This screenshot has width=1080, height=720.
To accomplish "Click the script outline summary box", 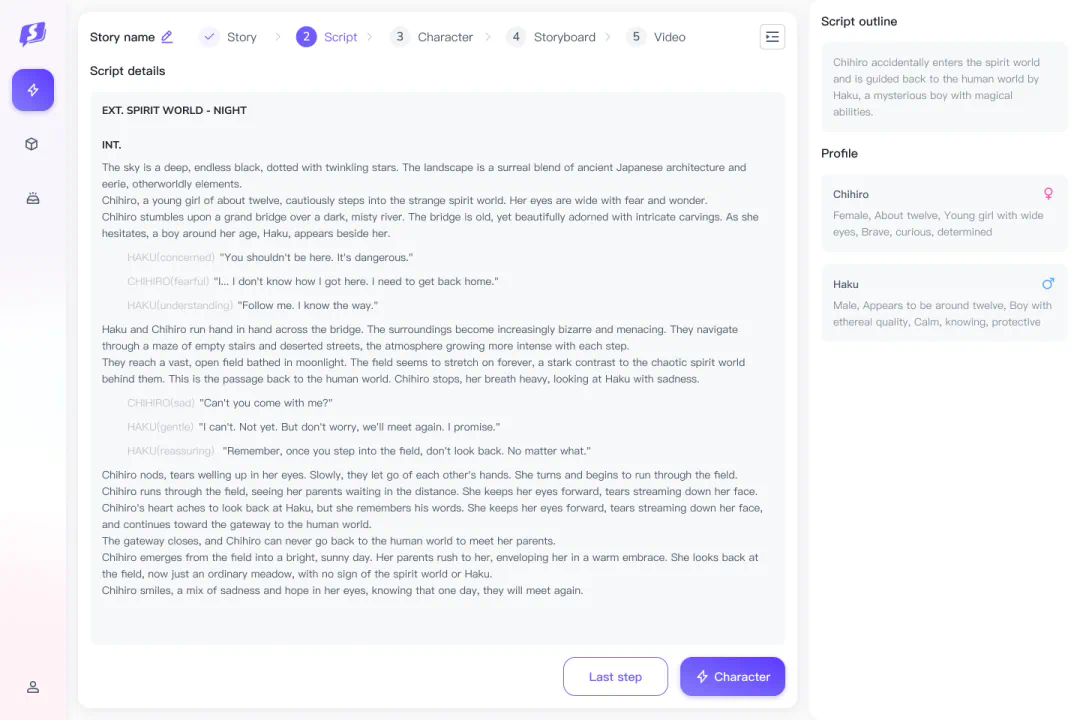I will tap(944, 87).
